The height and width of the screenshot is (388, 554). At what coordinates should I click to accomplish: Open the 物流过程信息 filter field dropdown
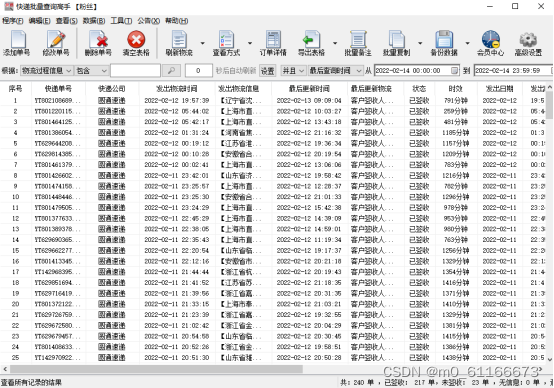47,71
